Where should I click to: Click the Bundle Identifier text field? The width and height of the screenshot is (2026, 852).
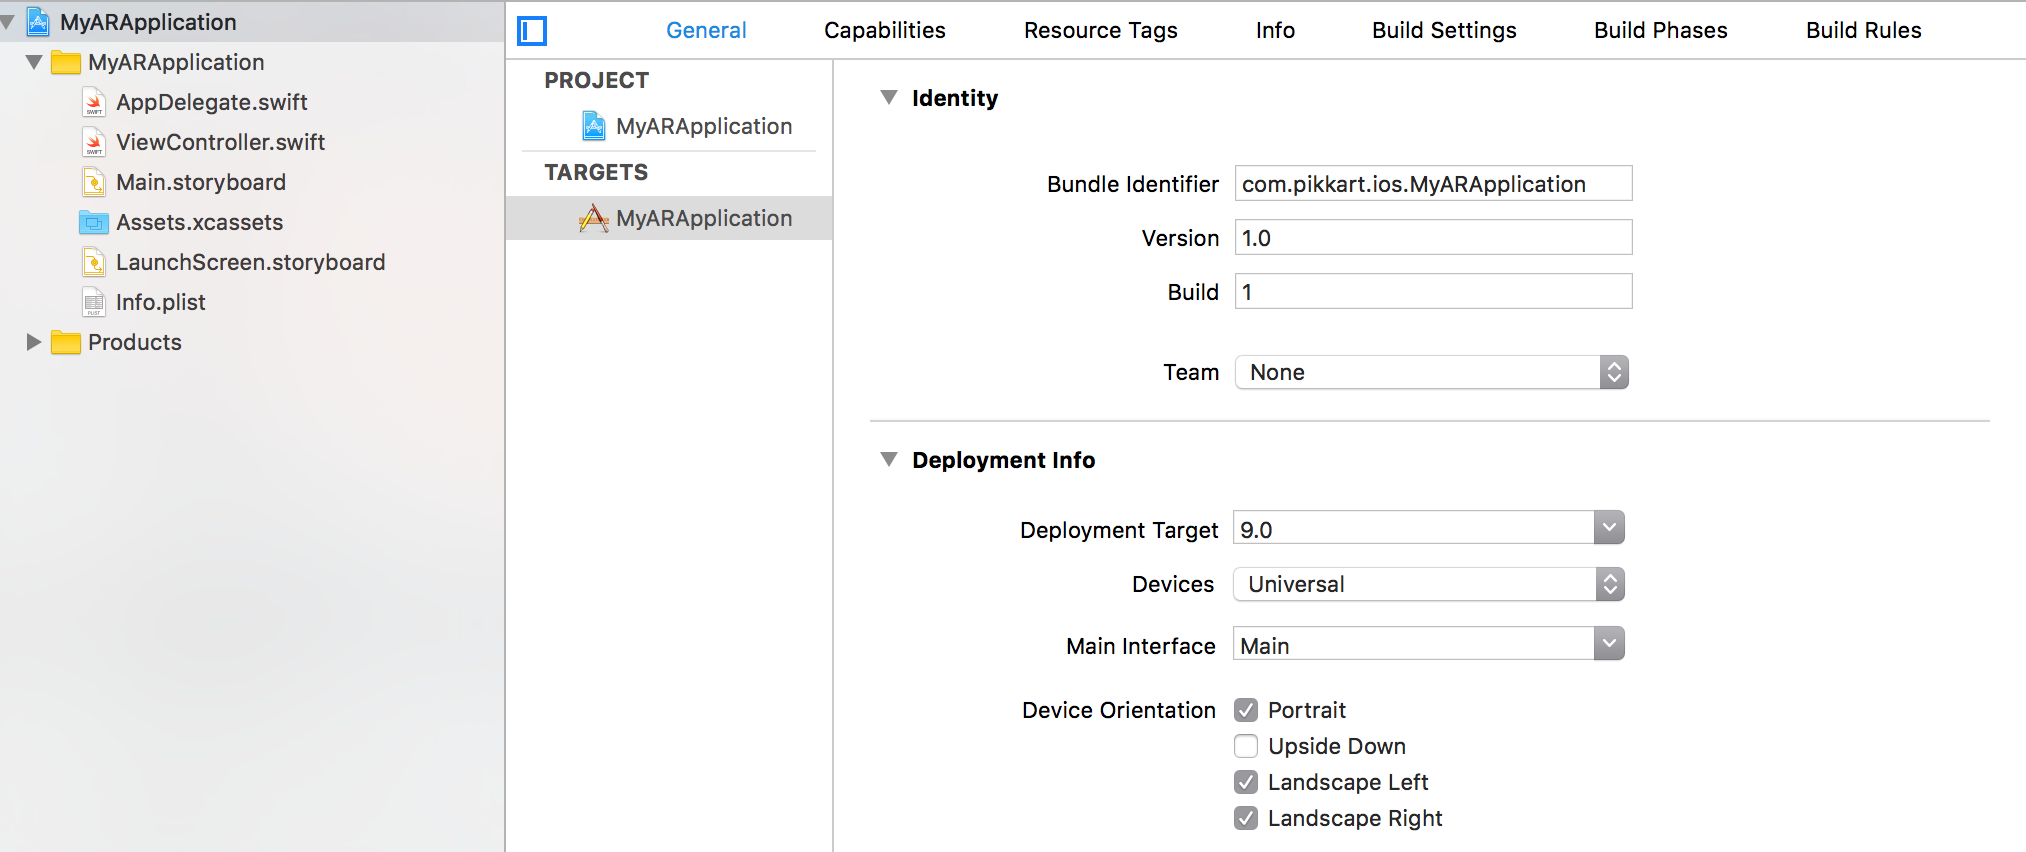coord(1434,184)
